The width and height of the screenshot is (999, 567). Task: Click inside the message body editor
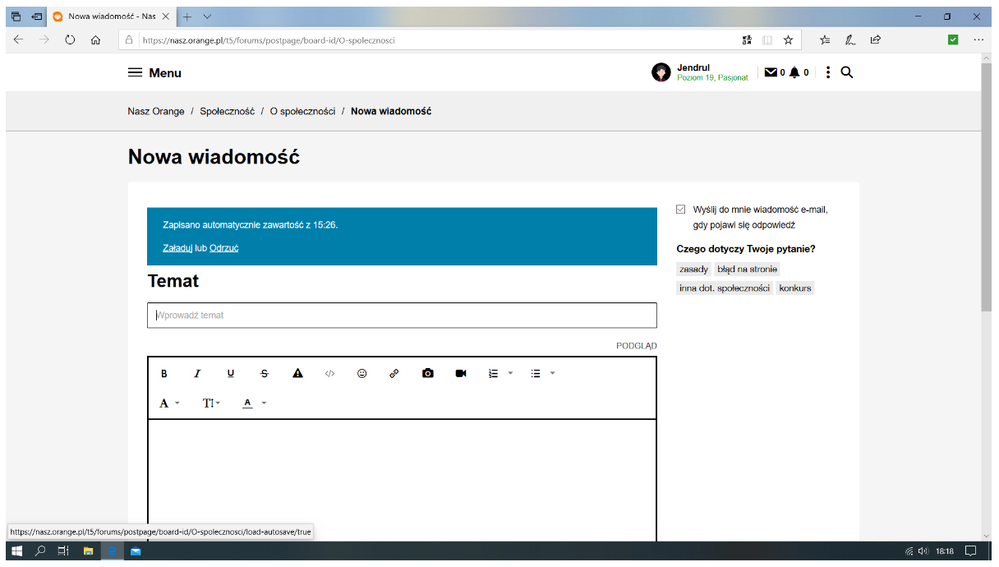tap(402, 480)
